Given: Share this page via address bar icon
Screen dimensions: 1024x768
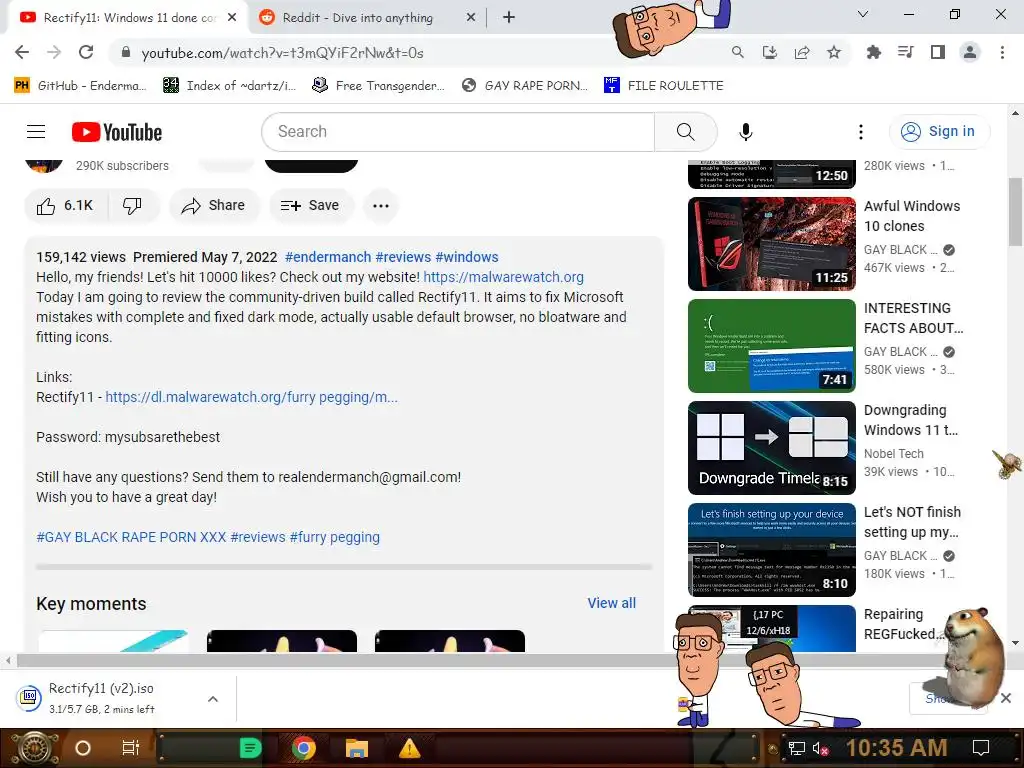Looking at the screenshot, I should 802,52.
